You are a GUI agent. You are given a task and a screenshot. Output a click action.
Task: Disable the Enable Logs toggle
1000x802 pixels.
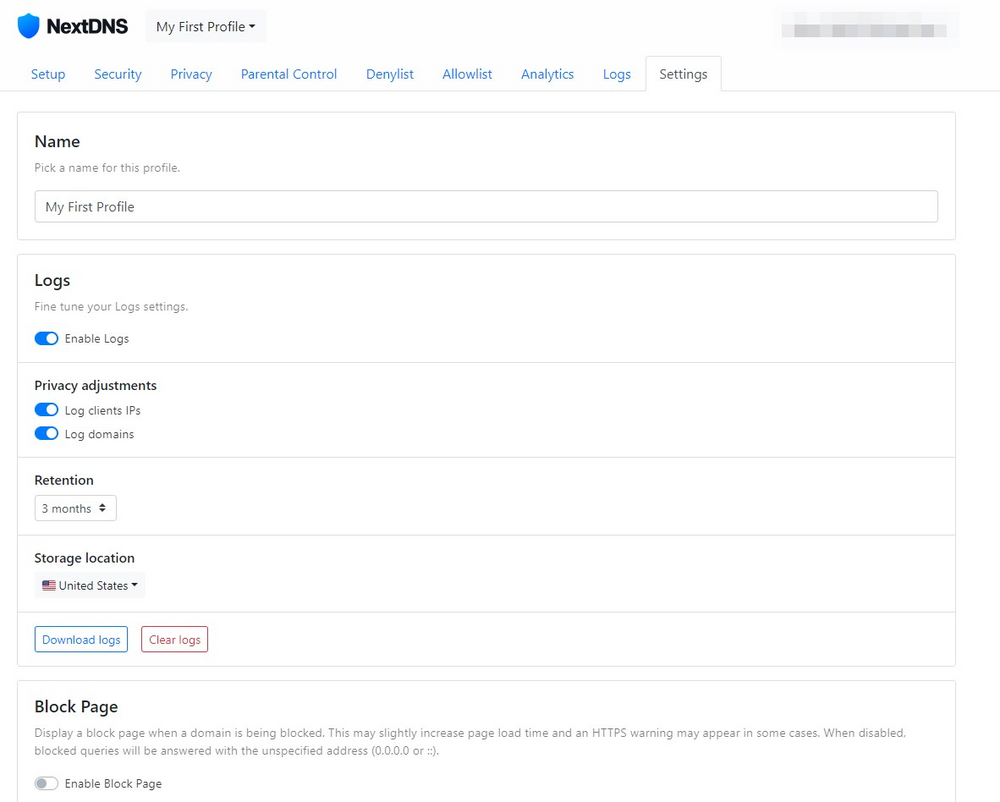click(46, 338)
